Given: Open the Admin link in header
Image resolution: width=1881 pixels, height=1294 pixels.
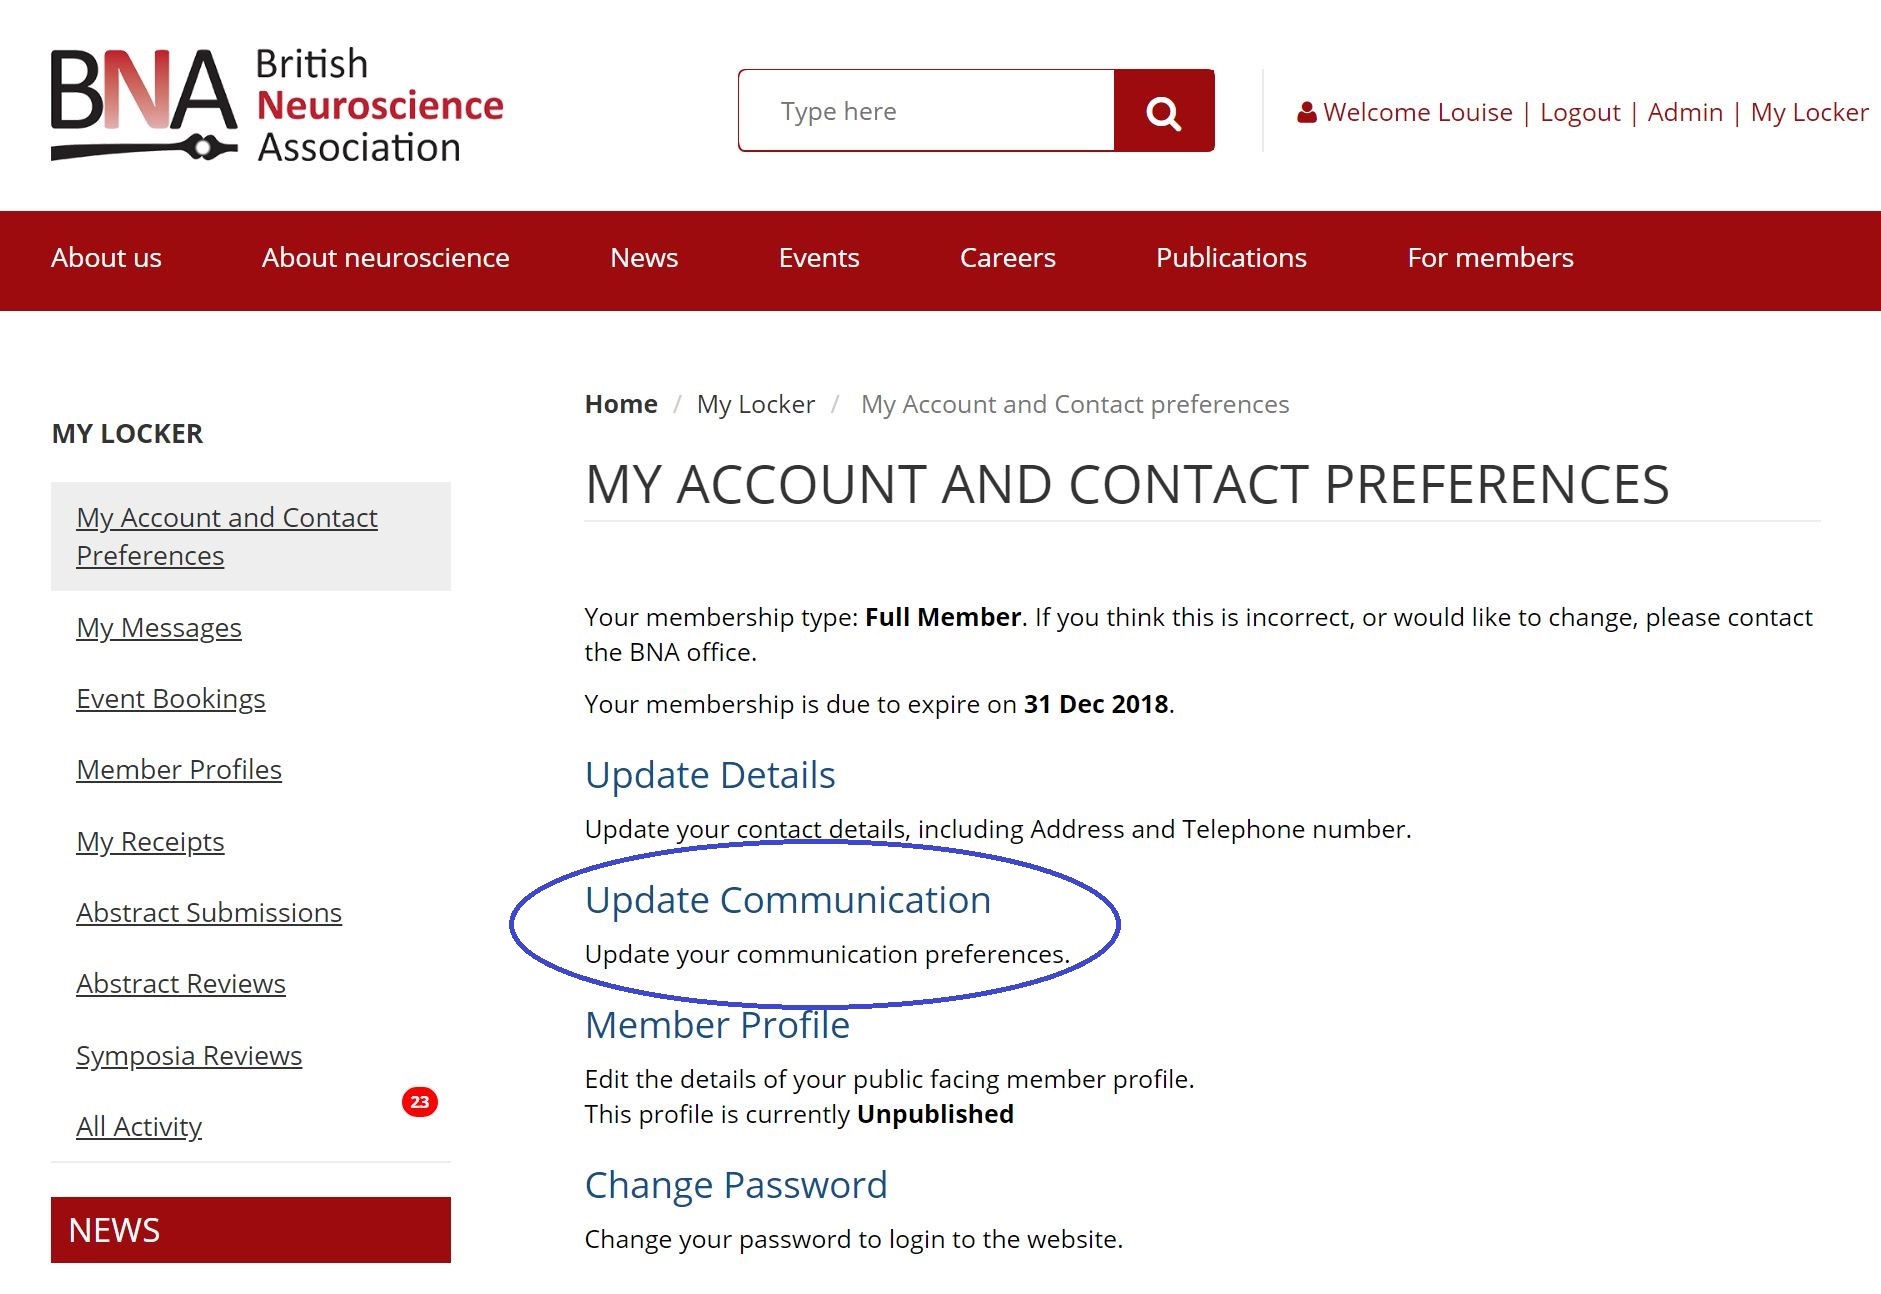Looking at the screenshot, I should [1685, 113].
